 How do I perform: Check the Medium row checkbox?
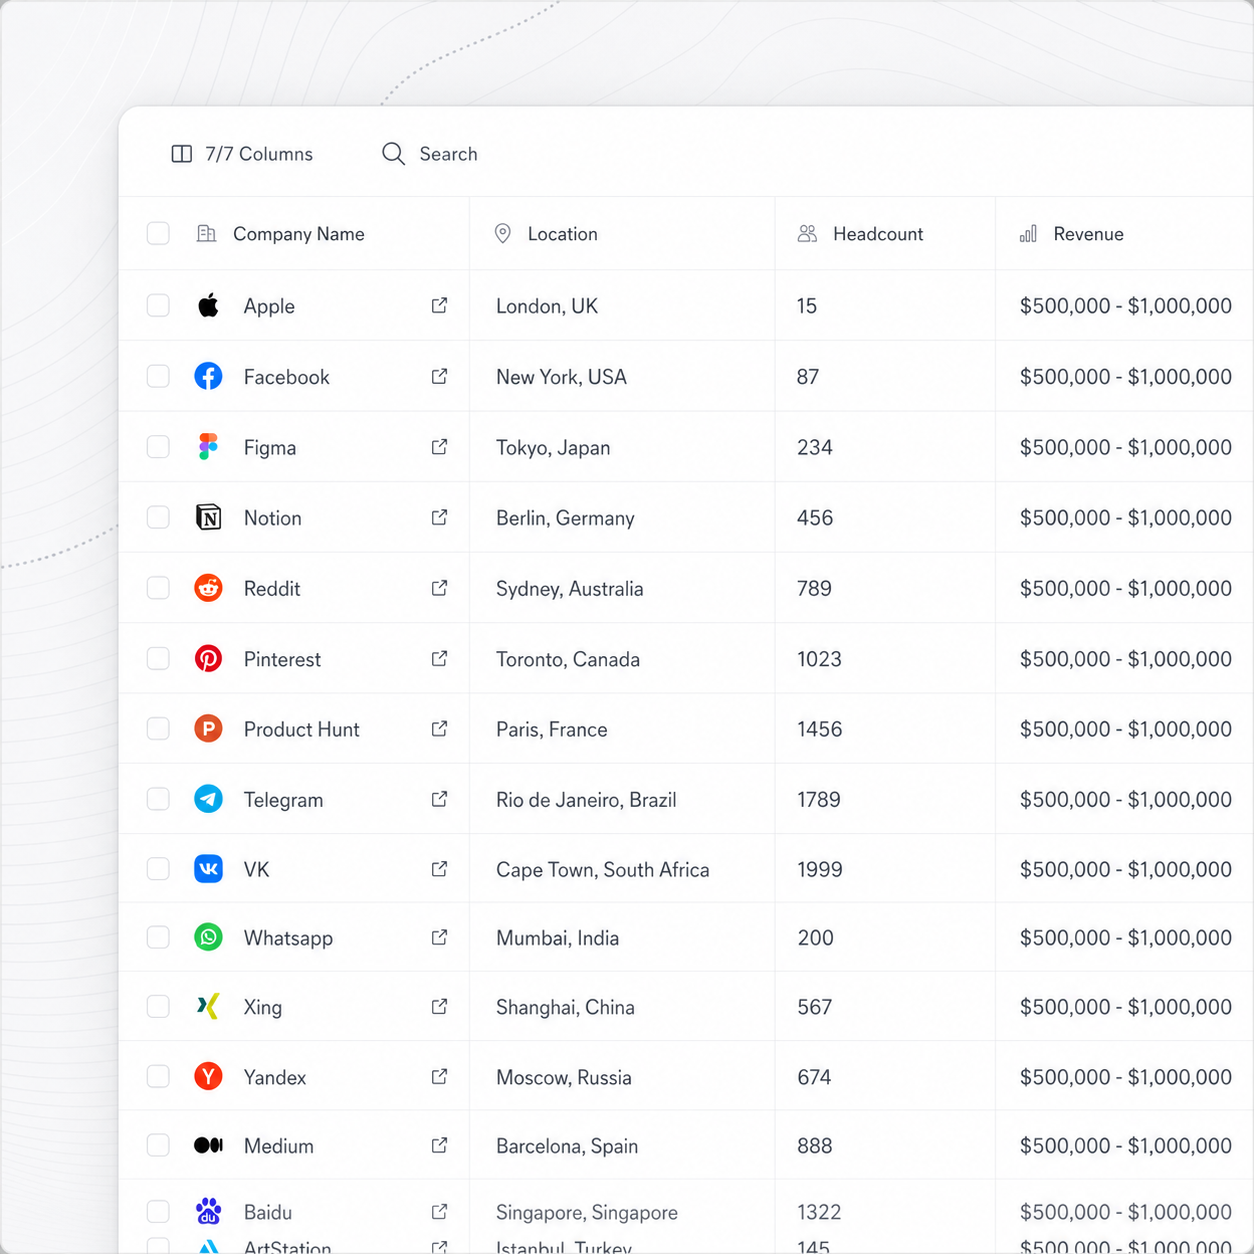click(158, 1145)
